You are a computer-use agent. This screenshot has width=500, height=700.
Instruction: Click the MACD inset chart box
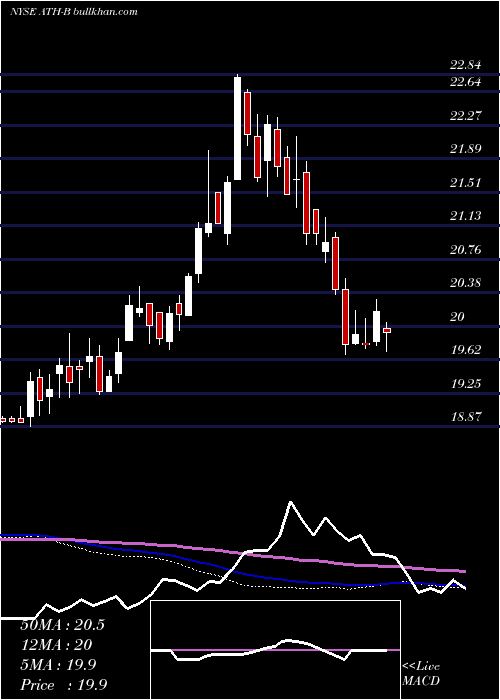click(x=275, y=650)
